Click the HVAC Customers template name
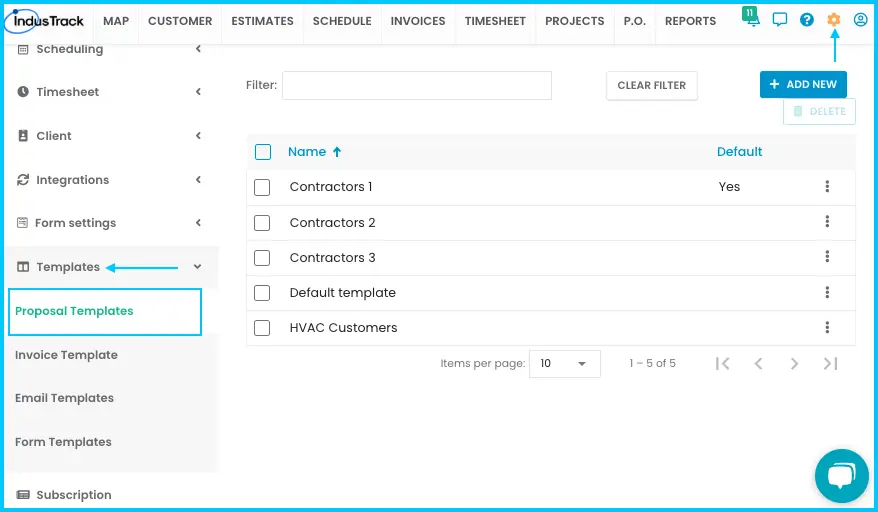The height and width of the screenshot is (512, 878). click(x=343, y=328)
